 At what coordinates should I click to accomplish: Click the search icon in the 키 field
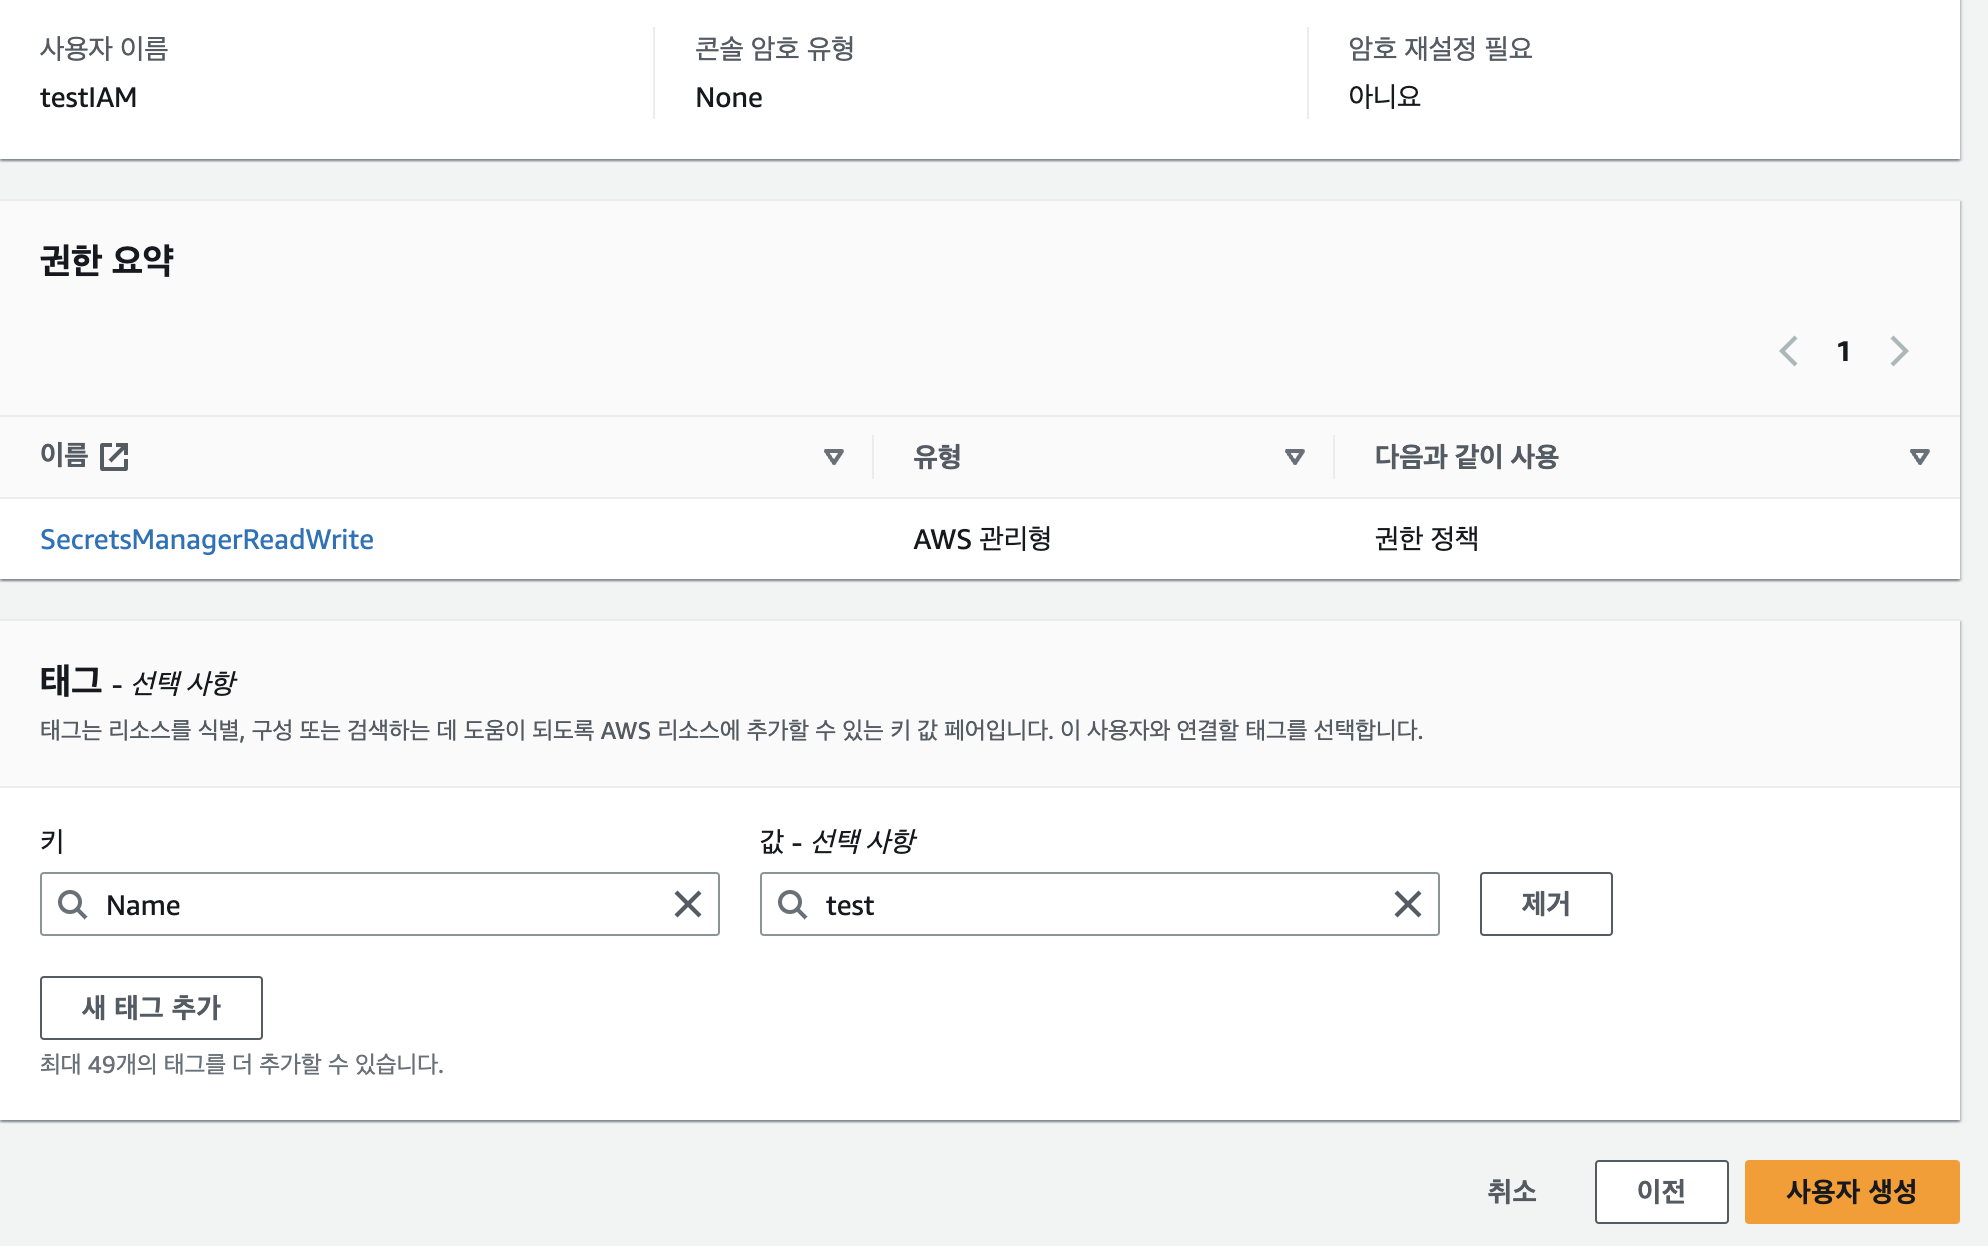(x=72, y=904)
